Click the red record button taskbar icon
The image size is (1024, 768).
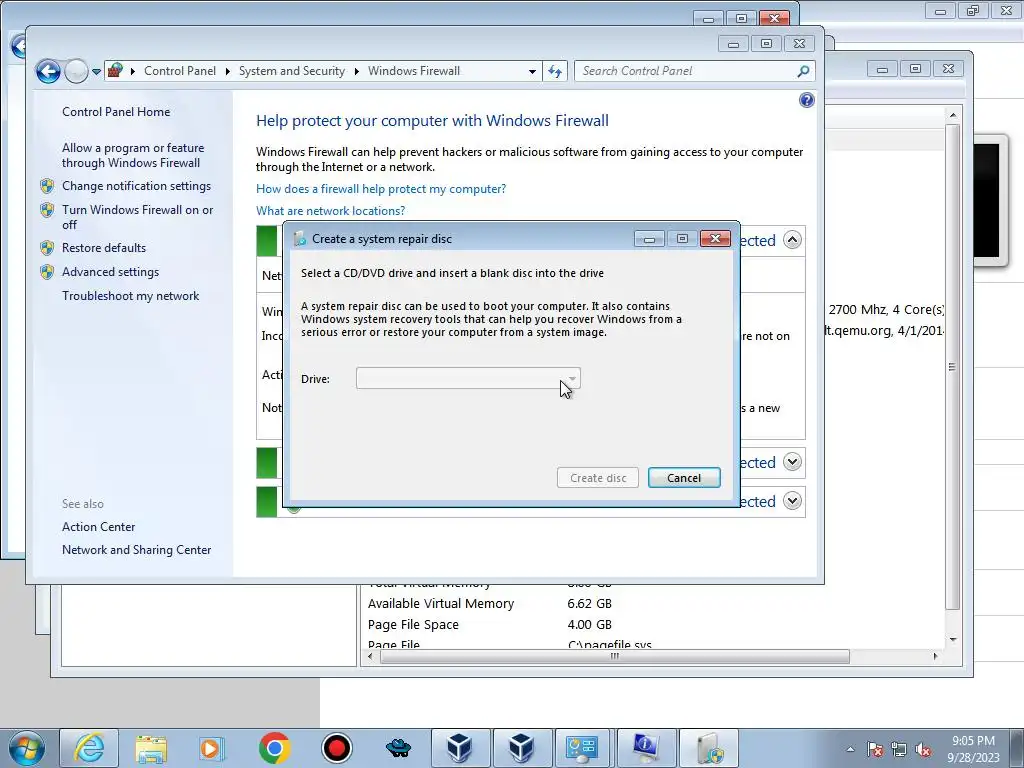pyautogui.click(x=336, y=748)
